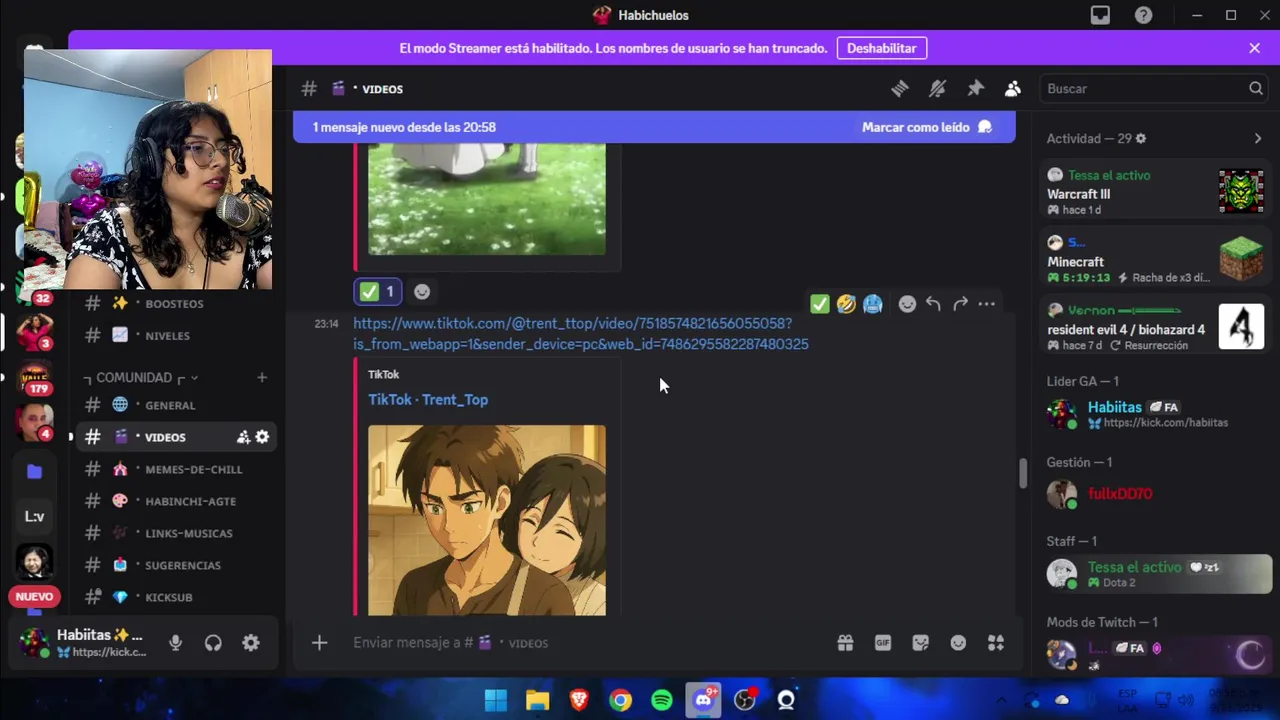
Task: Click Marcar como leído
Action: click(926, 127)
